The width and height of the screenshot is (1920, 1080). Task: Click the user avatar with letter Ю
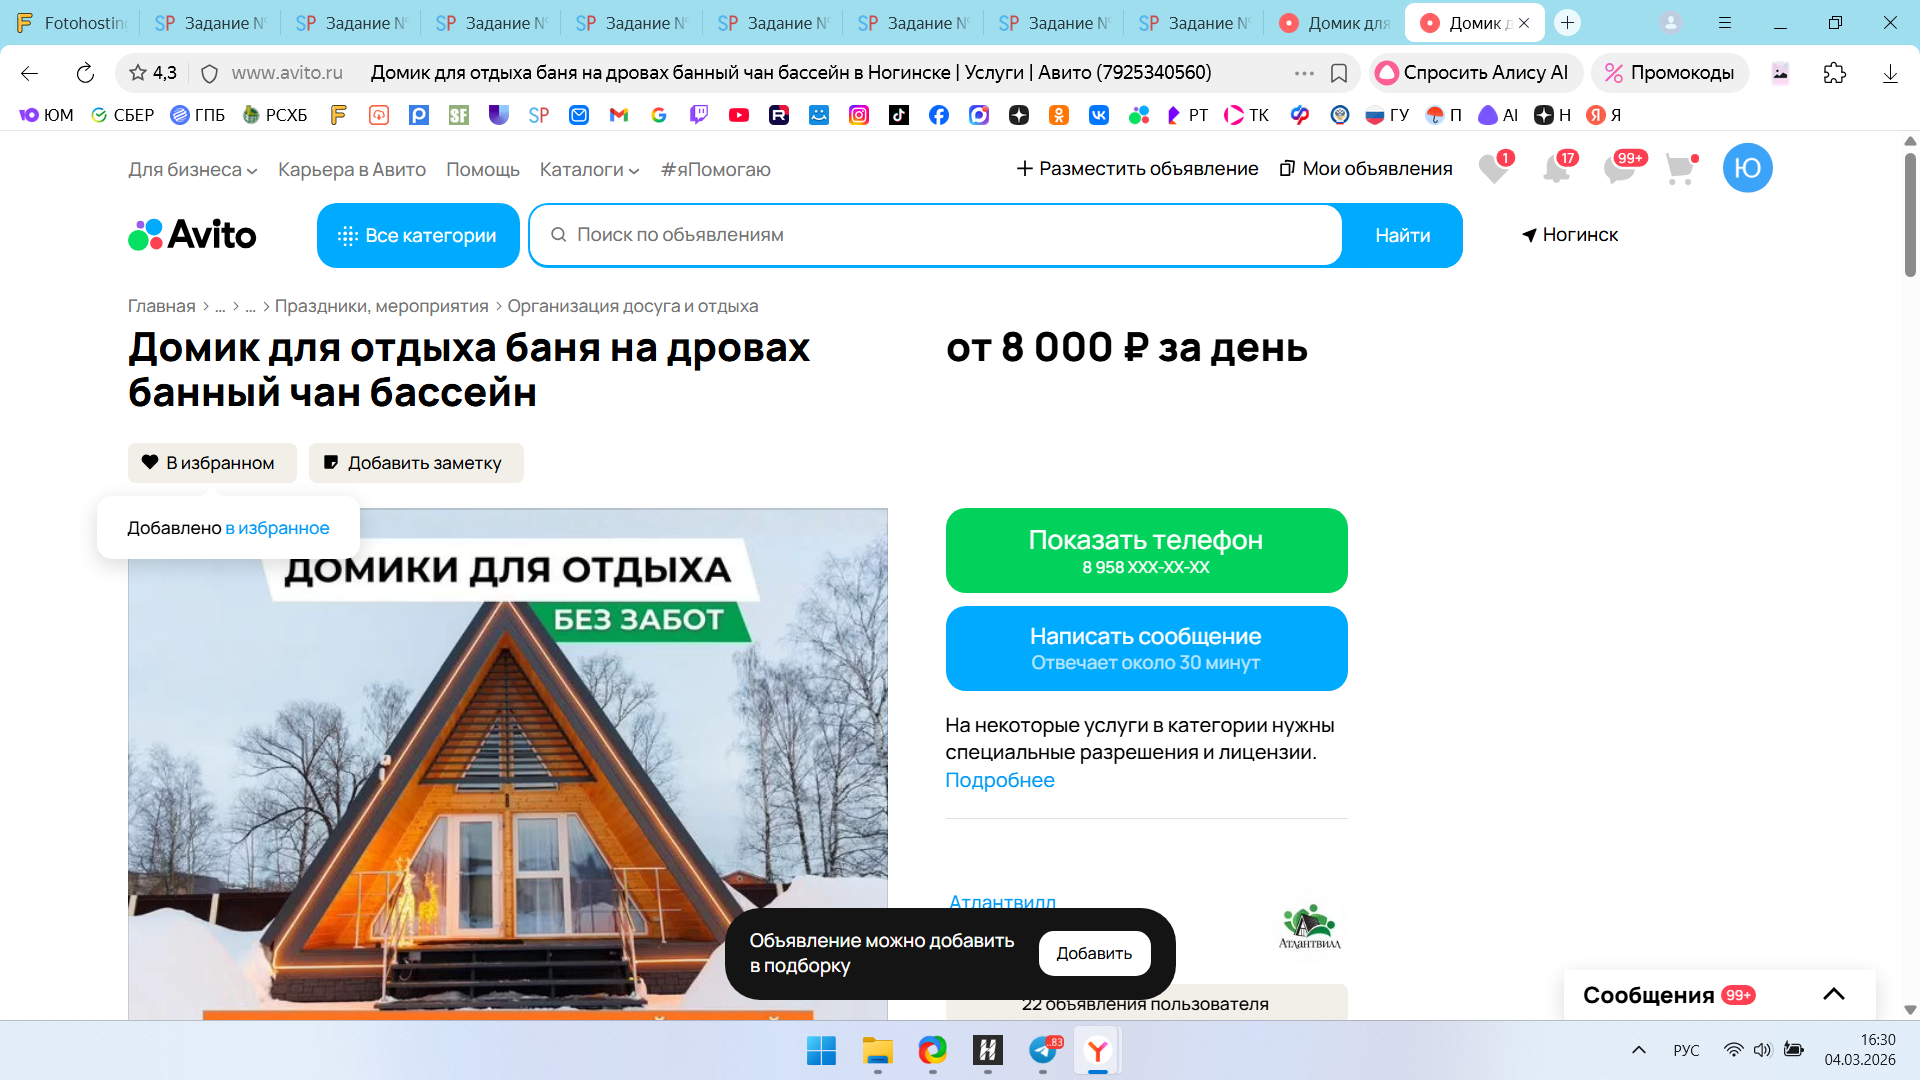click(x=1747, y=168)
